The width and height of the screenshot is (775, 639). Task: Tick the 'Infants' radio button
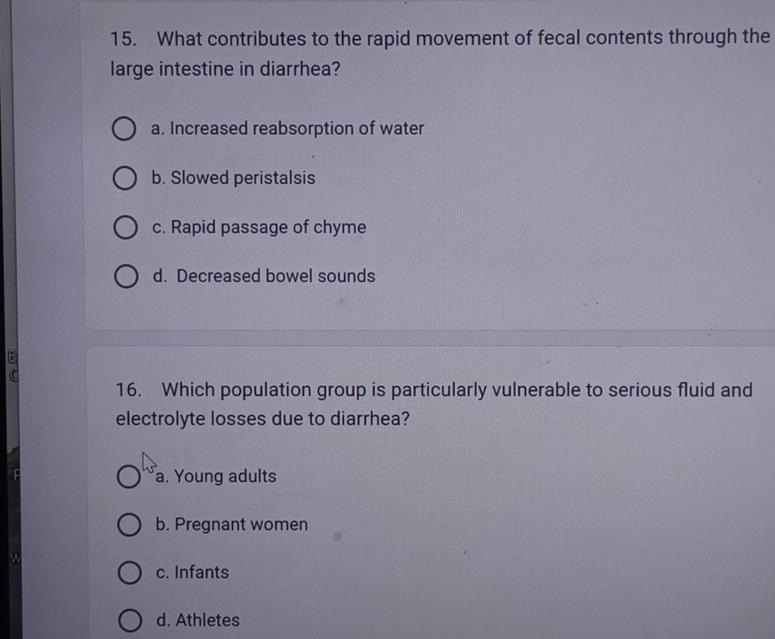(x=128, y=573)
